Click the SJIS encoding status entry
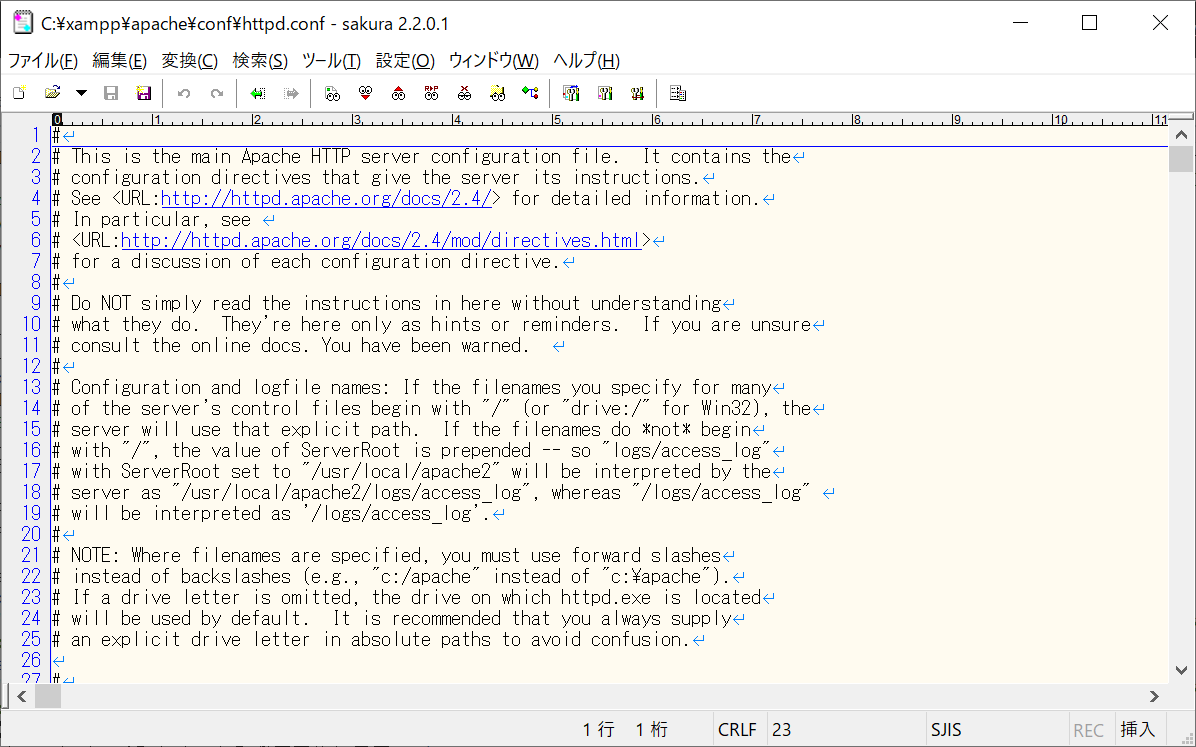Image resolution: width=1196 pixels, height=747 pixels. pos(946,729)
